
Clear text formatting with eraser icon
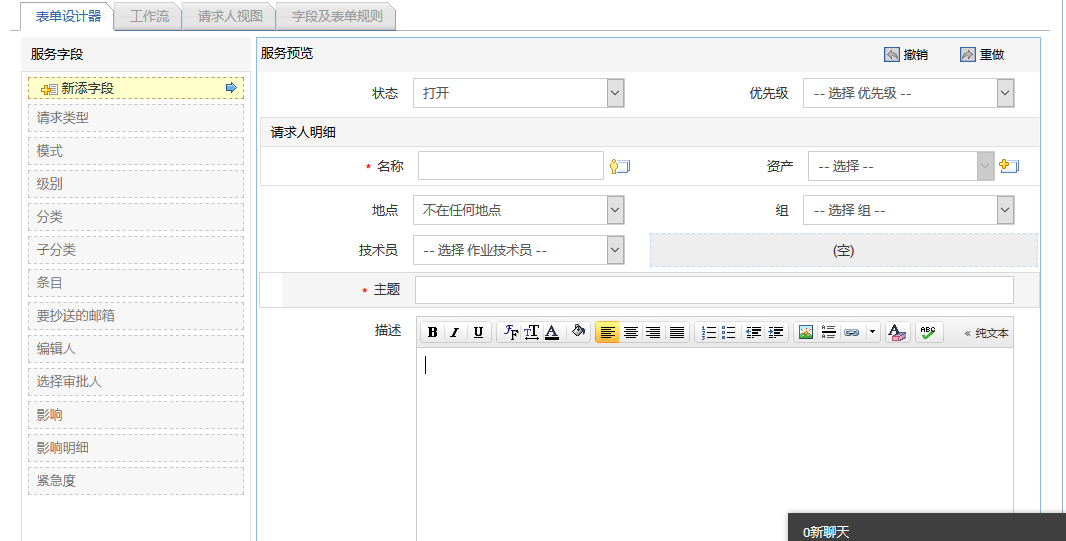(897, 332)
